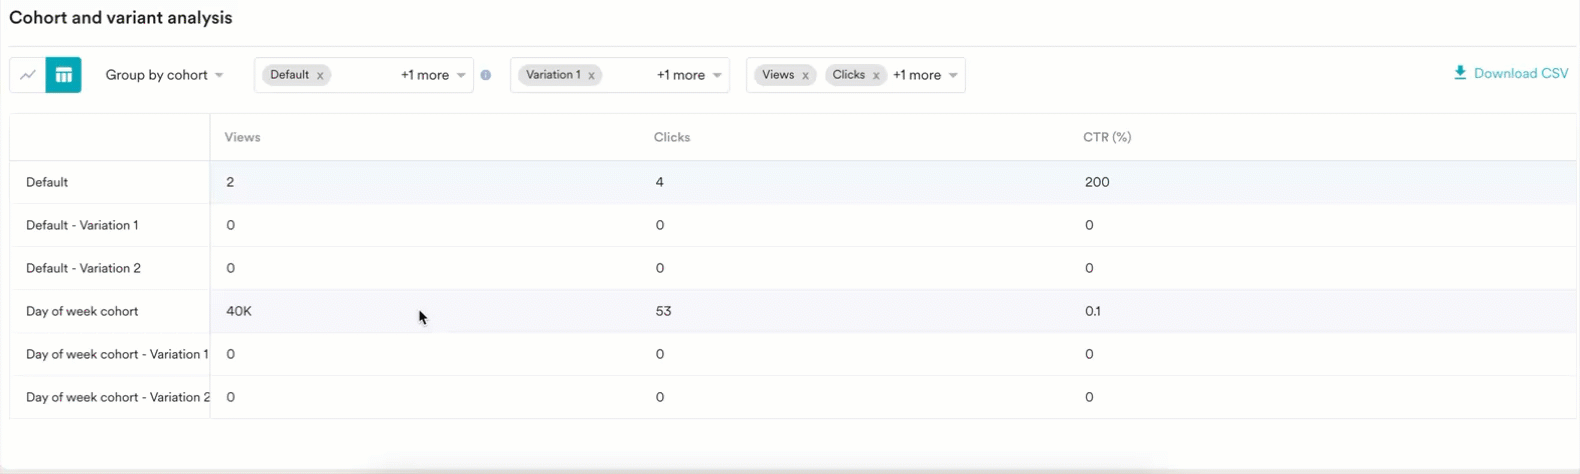This screenshot has width=1580, height=474.
Task: Click the Clicks column header
Action: (672, 137)
